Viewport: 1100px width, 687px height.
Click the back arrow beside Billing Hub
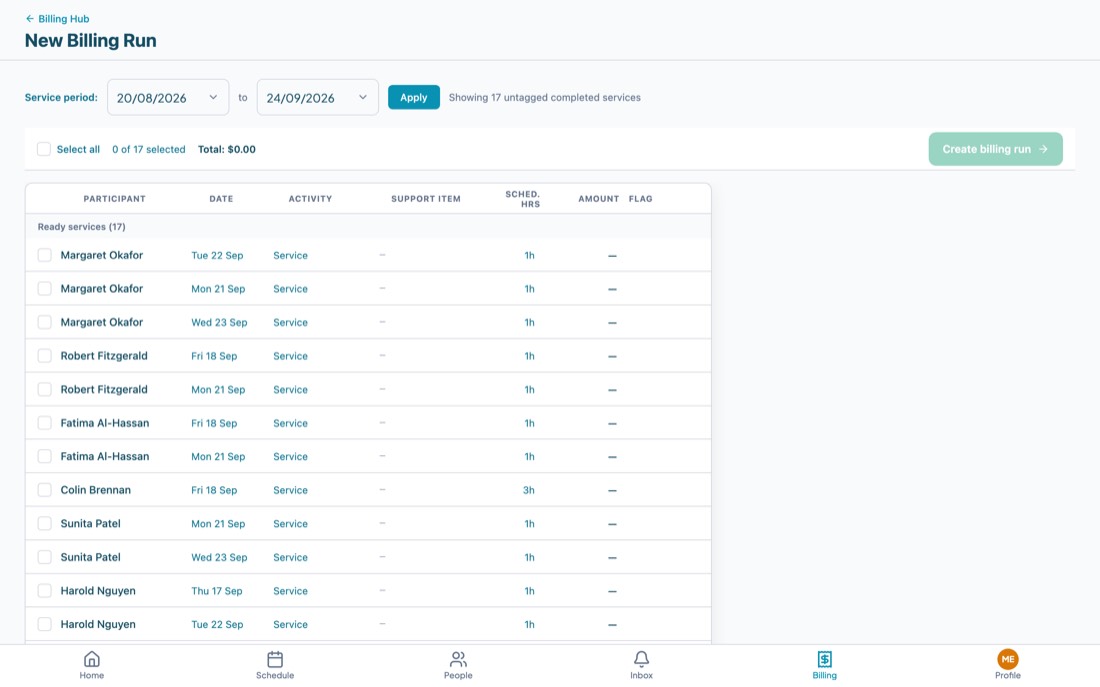point(29,19)
